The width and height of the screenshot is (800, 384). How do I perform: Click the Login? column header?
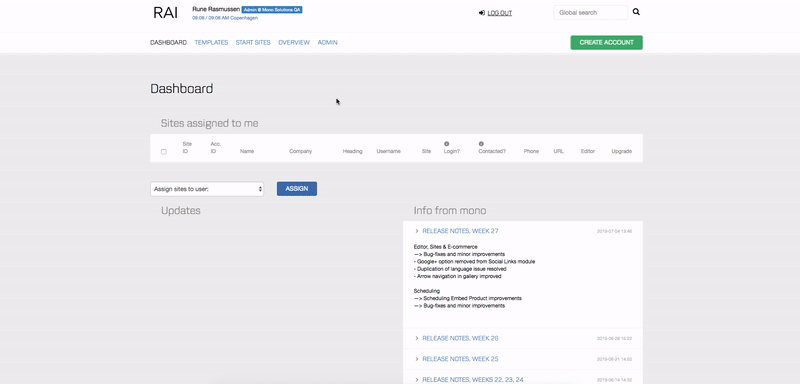(452, 151)
